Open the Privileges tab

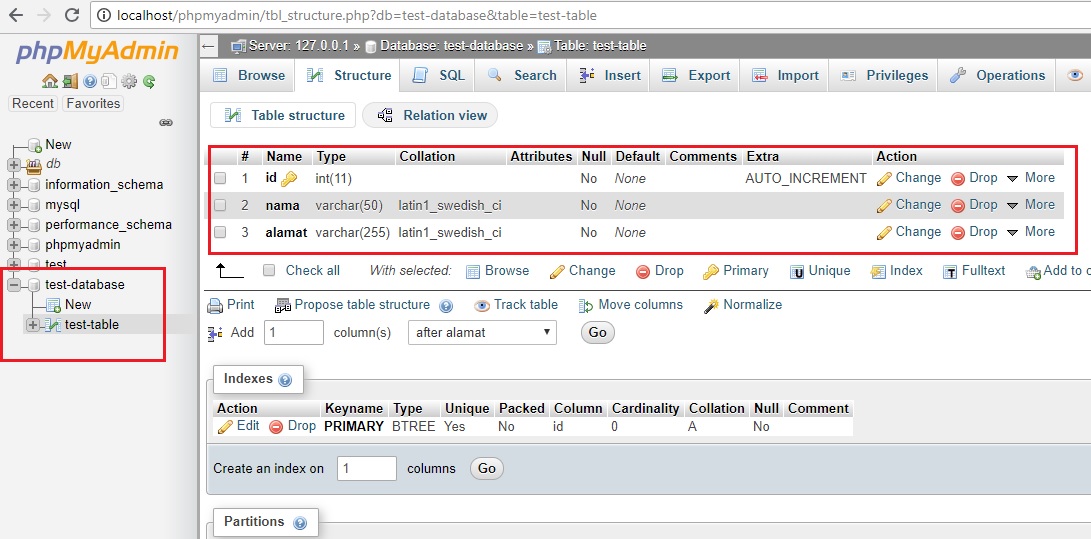[884, 76]
